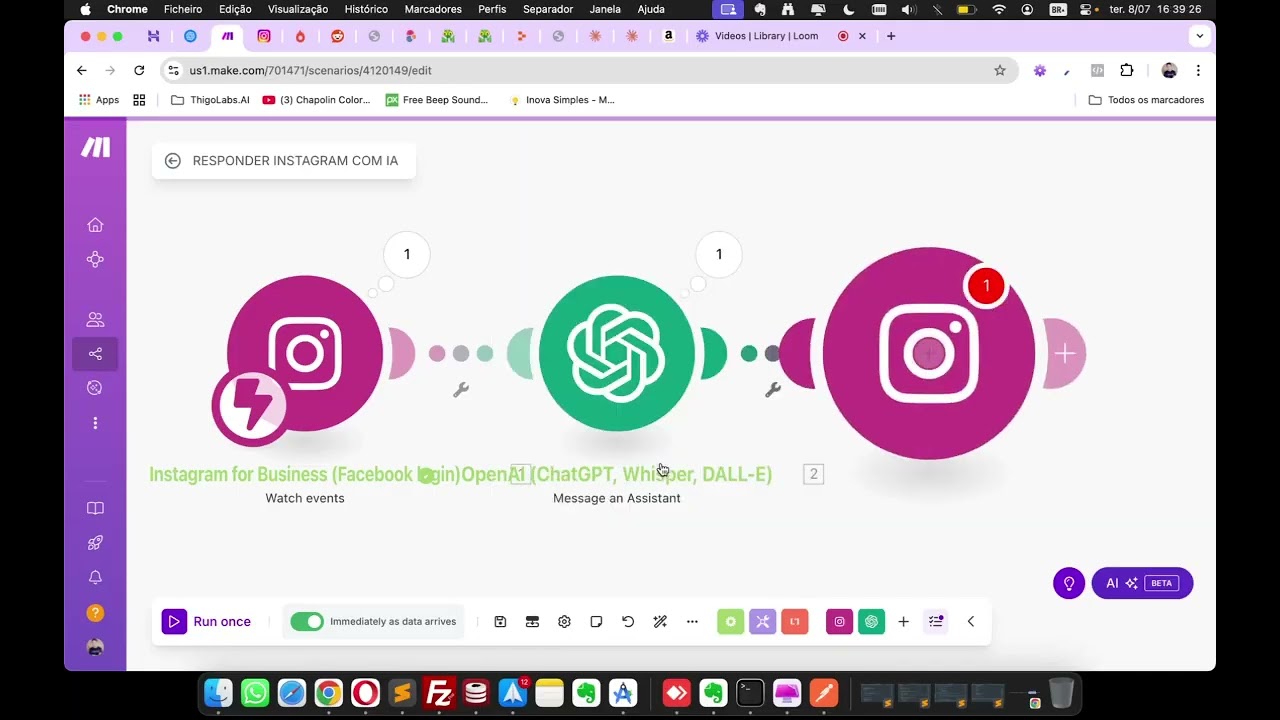Open the three-dot More menu in sidebar

(x=95, y=423)
